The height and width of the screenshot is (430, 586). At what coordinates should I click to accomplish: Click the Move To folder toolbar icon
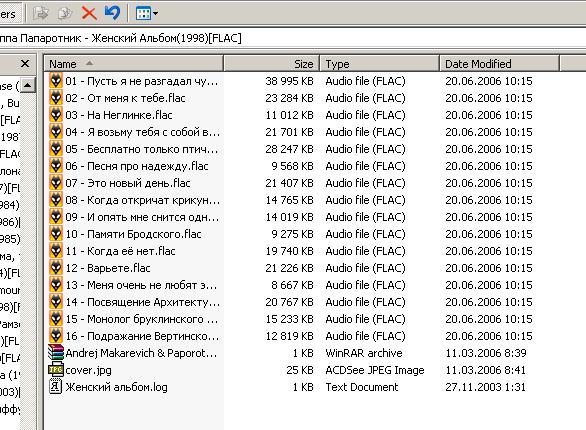[41, 14]
